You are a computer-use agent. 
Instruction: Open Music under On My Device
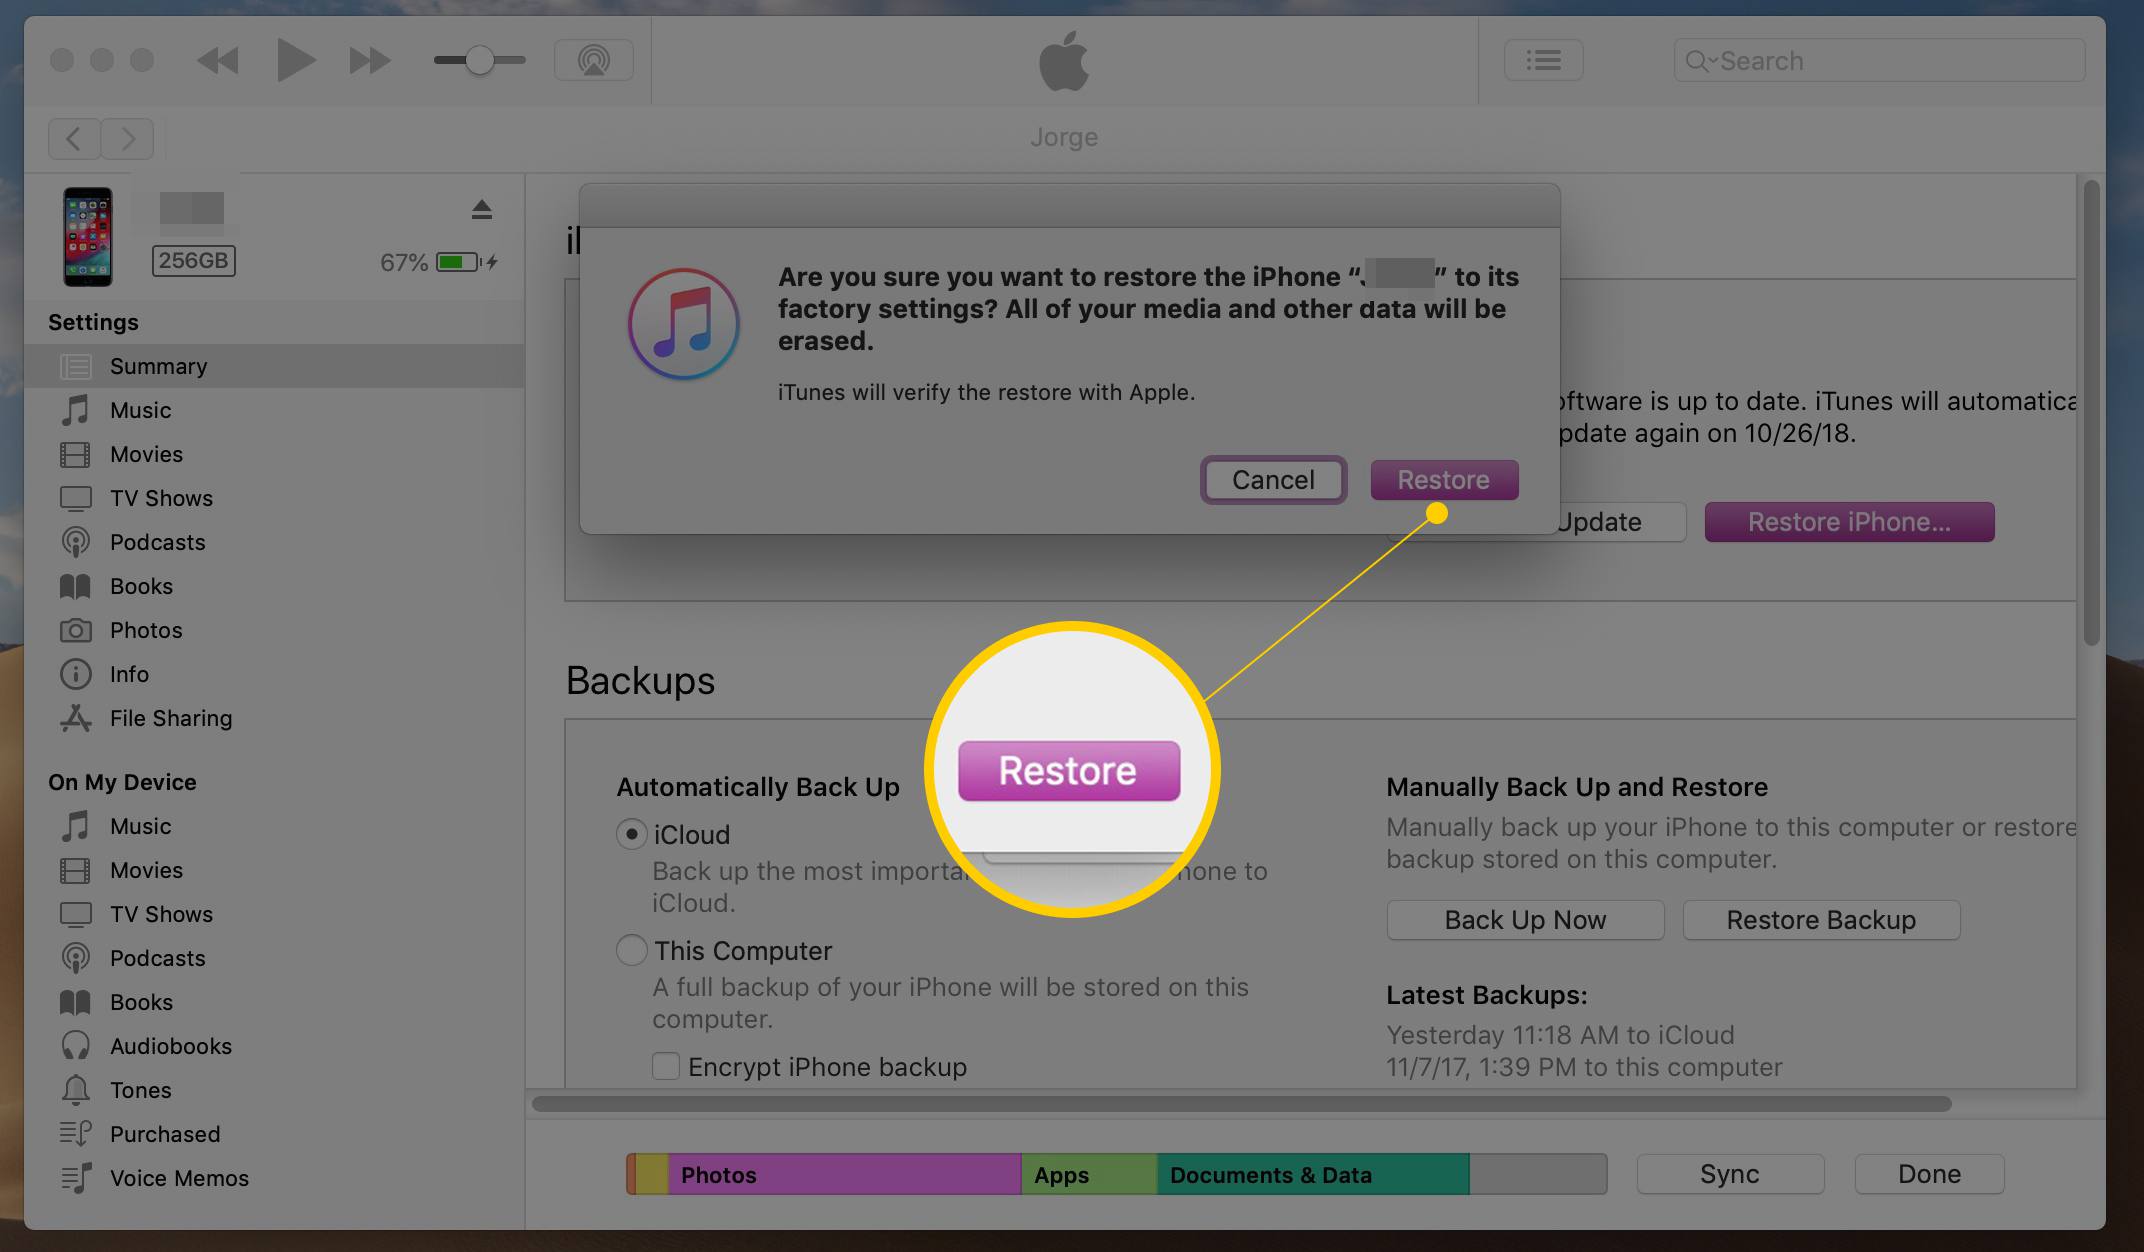click(274, 826)
